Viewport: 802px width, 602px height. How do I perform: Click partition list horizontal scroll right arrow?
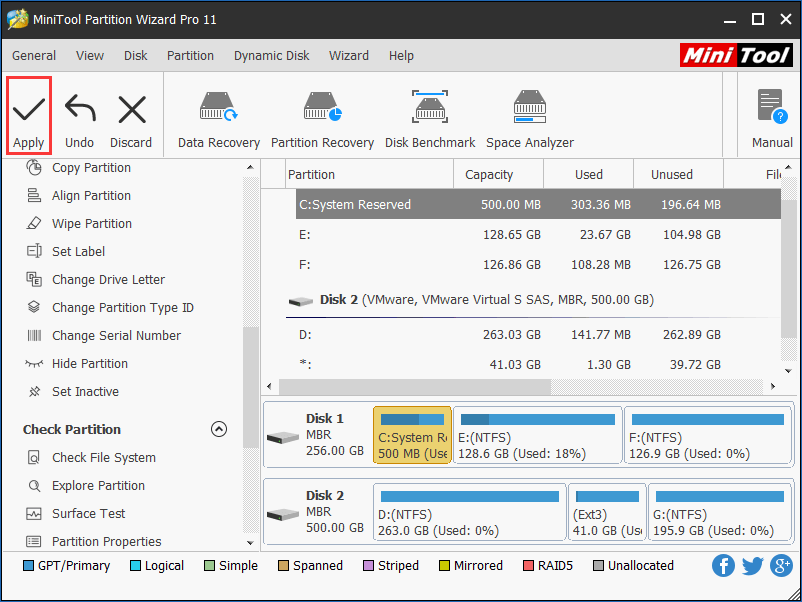click(773, 386)
